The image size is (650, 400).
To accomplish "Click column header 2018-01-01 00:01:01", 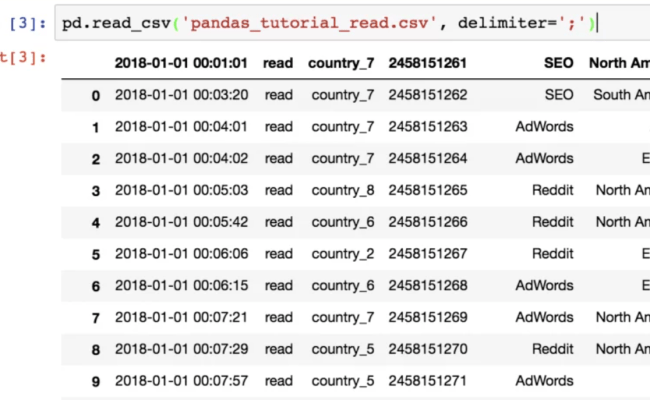I will [x=181, y=63].
